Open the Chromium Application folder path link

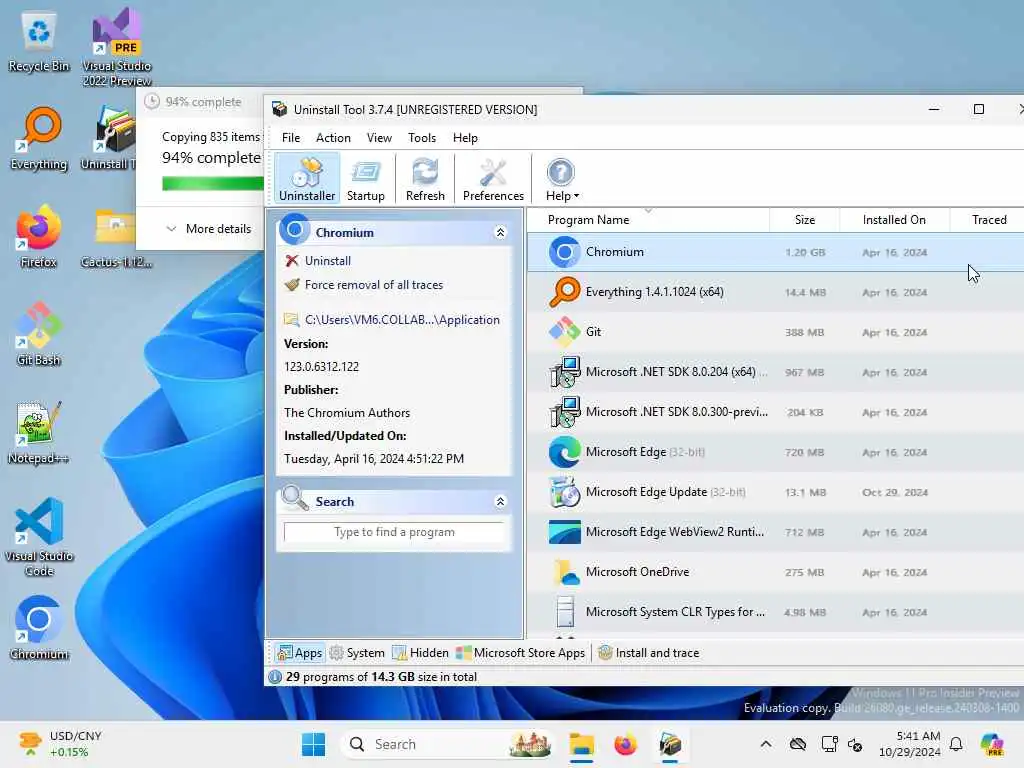tap(402, 319)
